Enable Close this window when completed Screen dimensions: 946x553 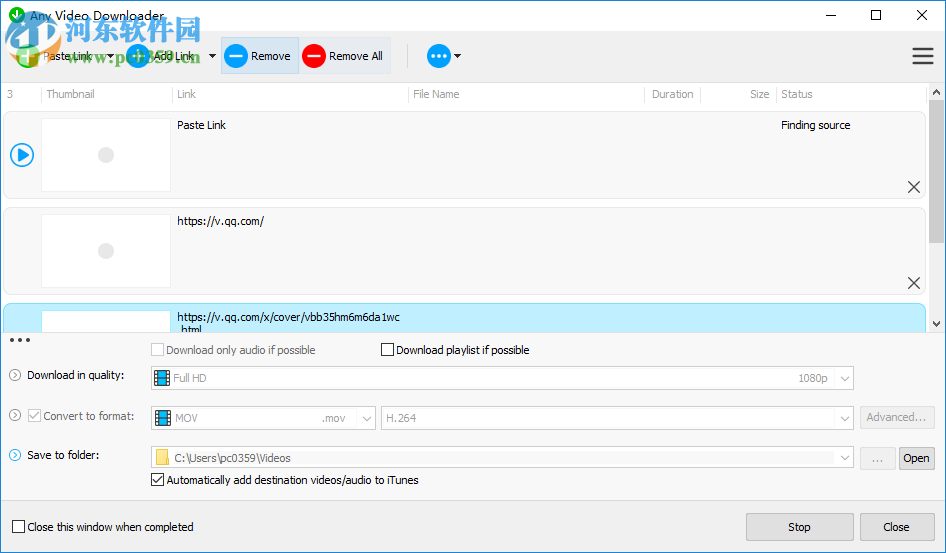point(19,527)
